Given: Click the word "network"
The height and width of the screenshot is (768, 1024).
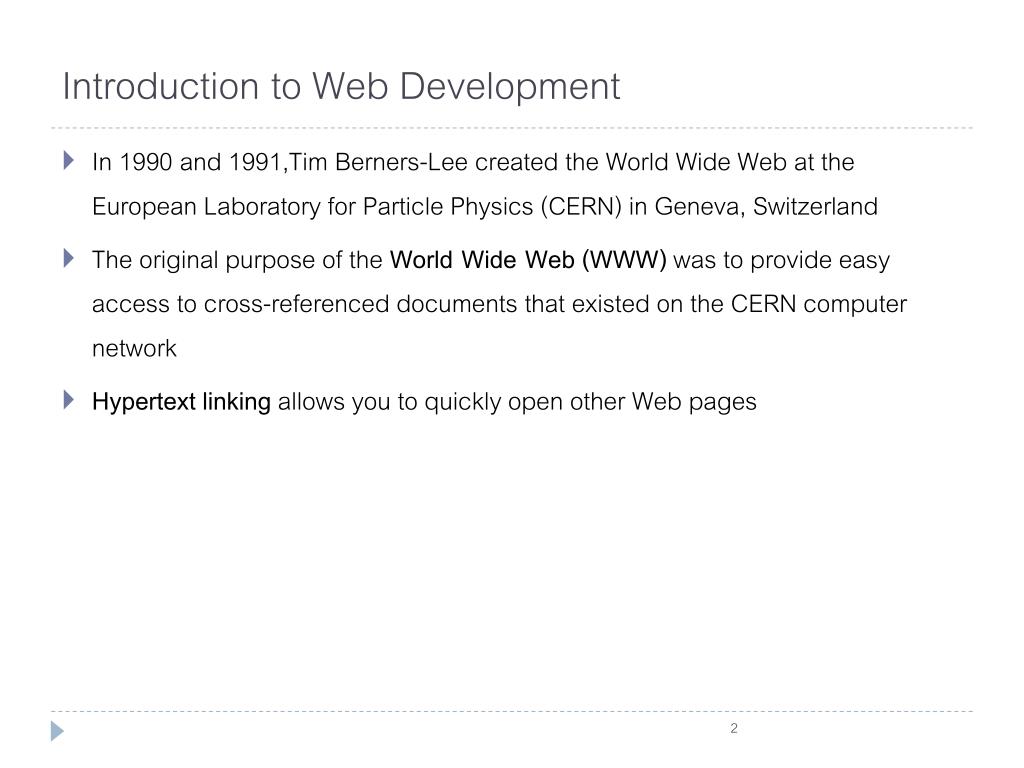Looking at the screenshot, I should coord(135,349).
